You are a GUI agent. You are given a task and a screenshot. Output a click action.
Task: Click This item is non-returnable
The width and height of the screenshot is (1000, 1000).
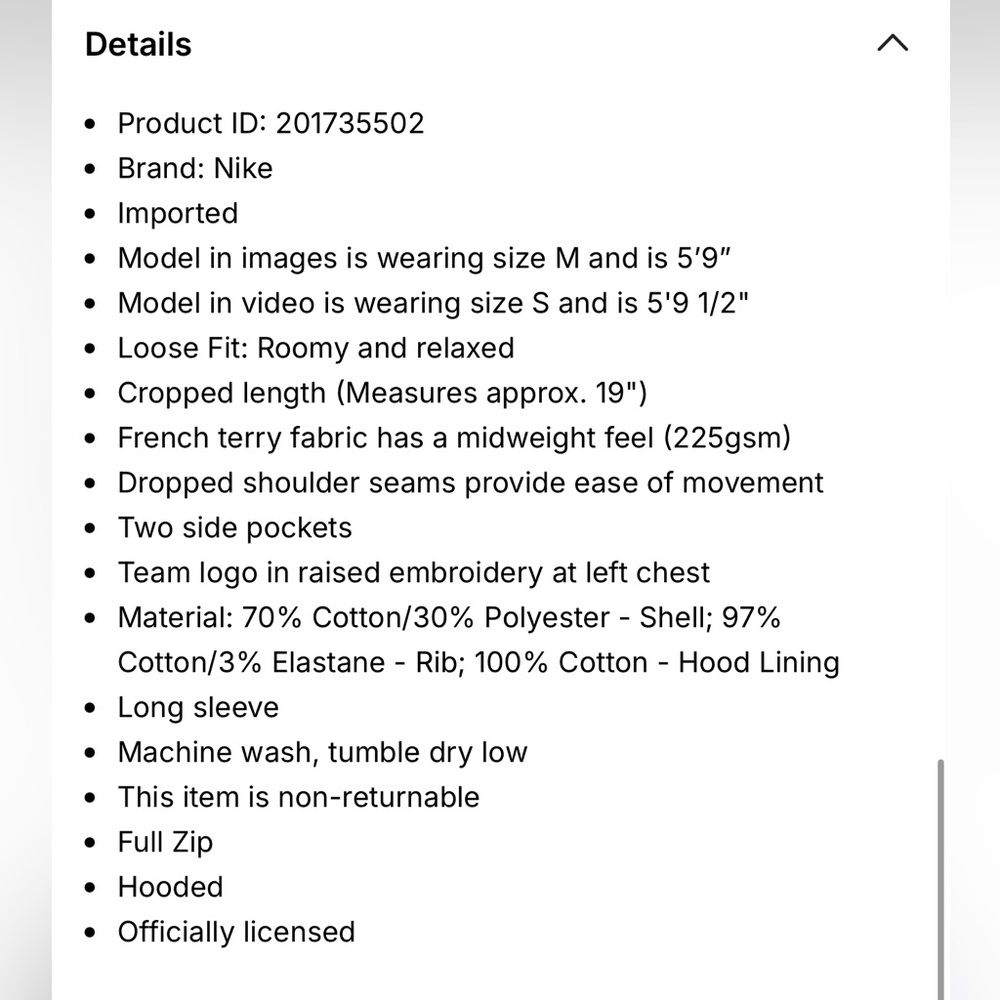click(299, 797)
